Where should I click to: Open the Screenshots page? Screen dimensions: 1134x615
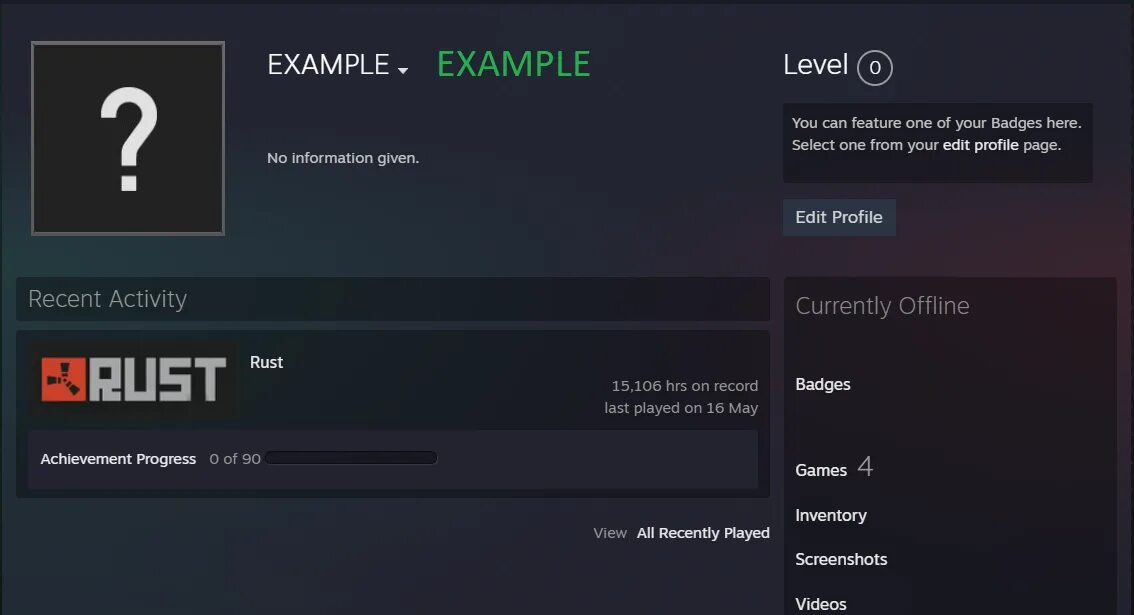[841, 559]
